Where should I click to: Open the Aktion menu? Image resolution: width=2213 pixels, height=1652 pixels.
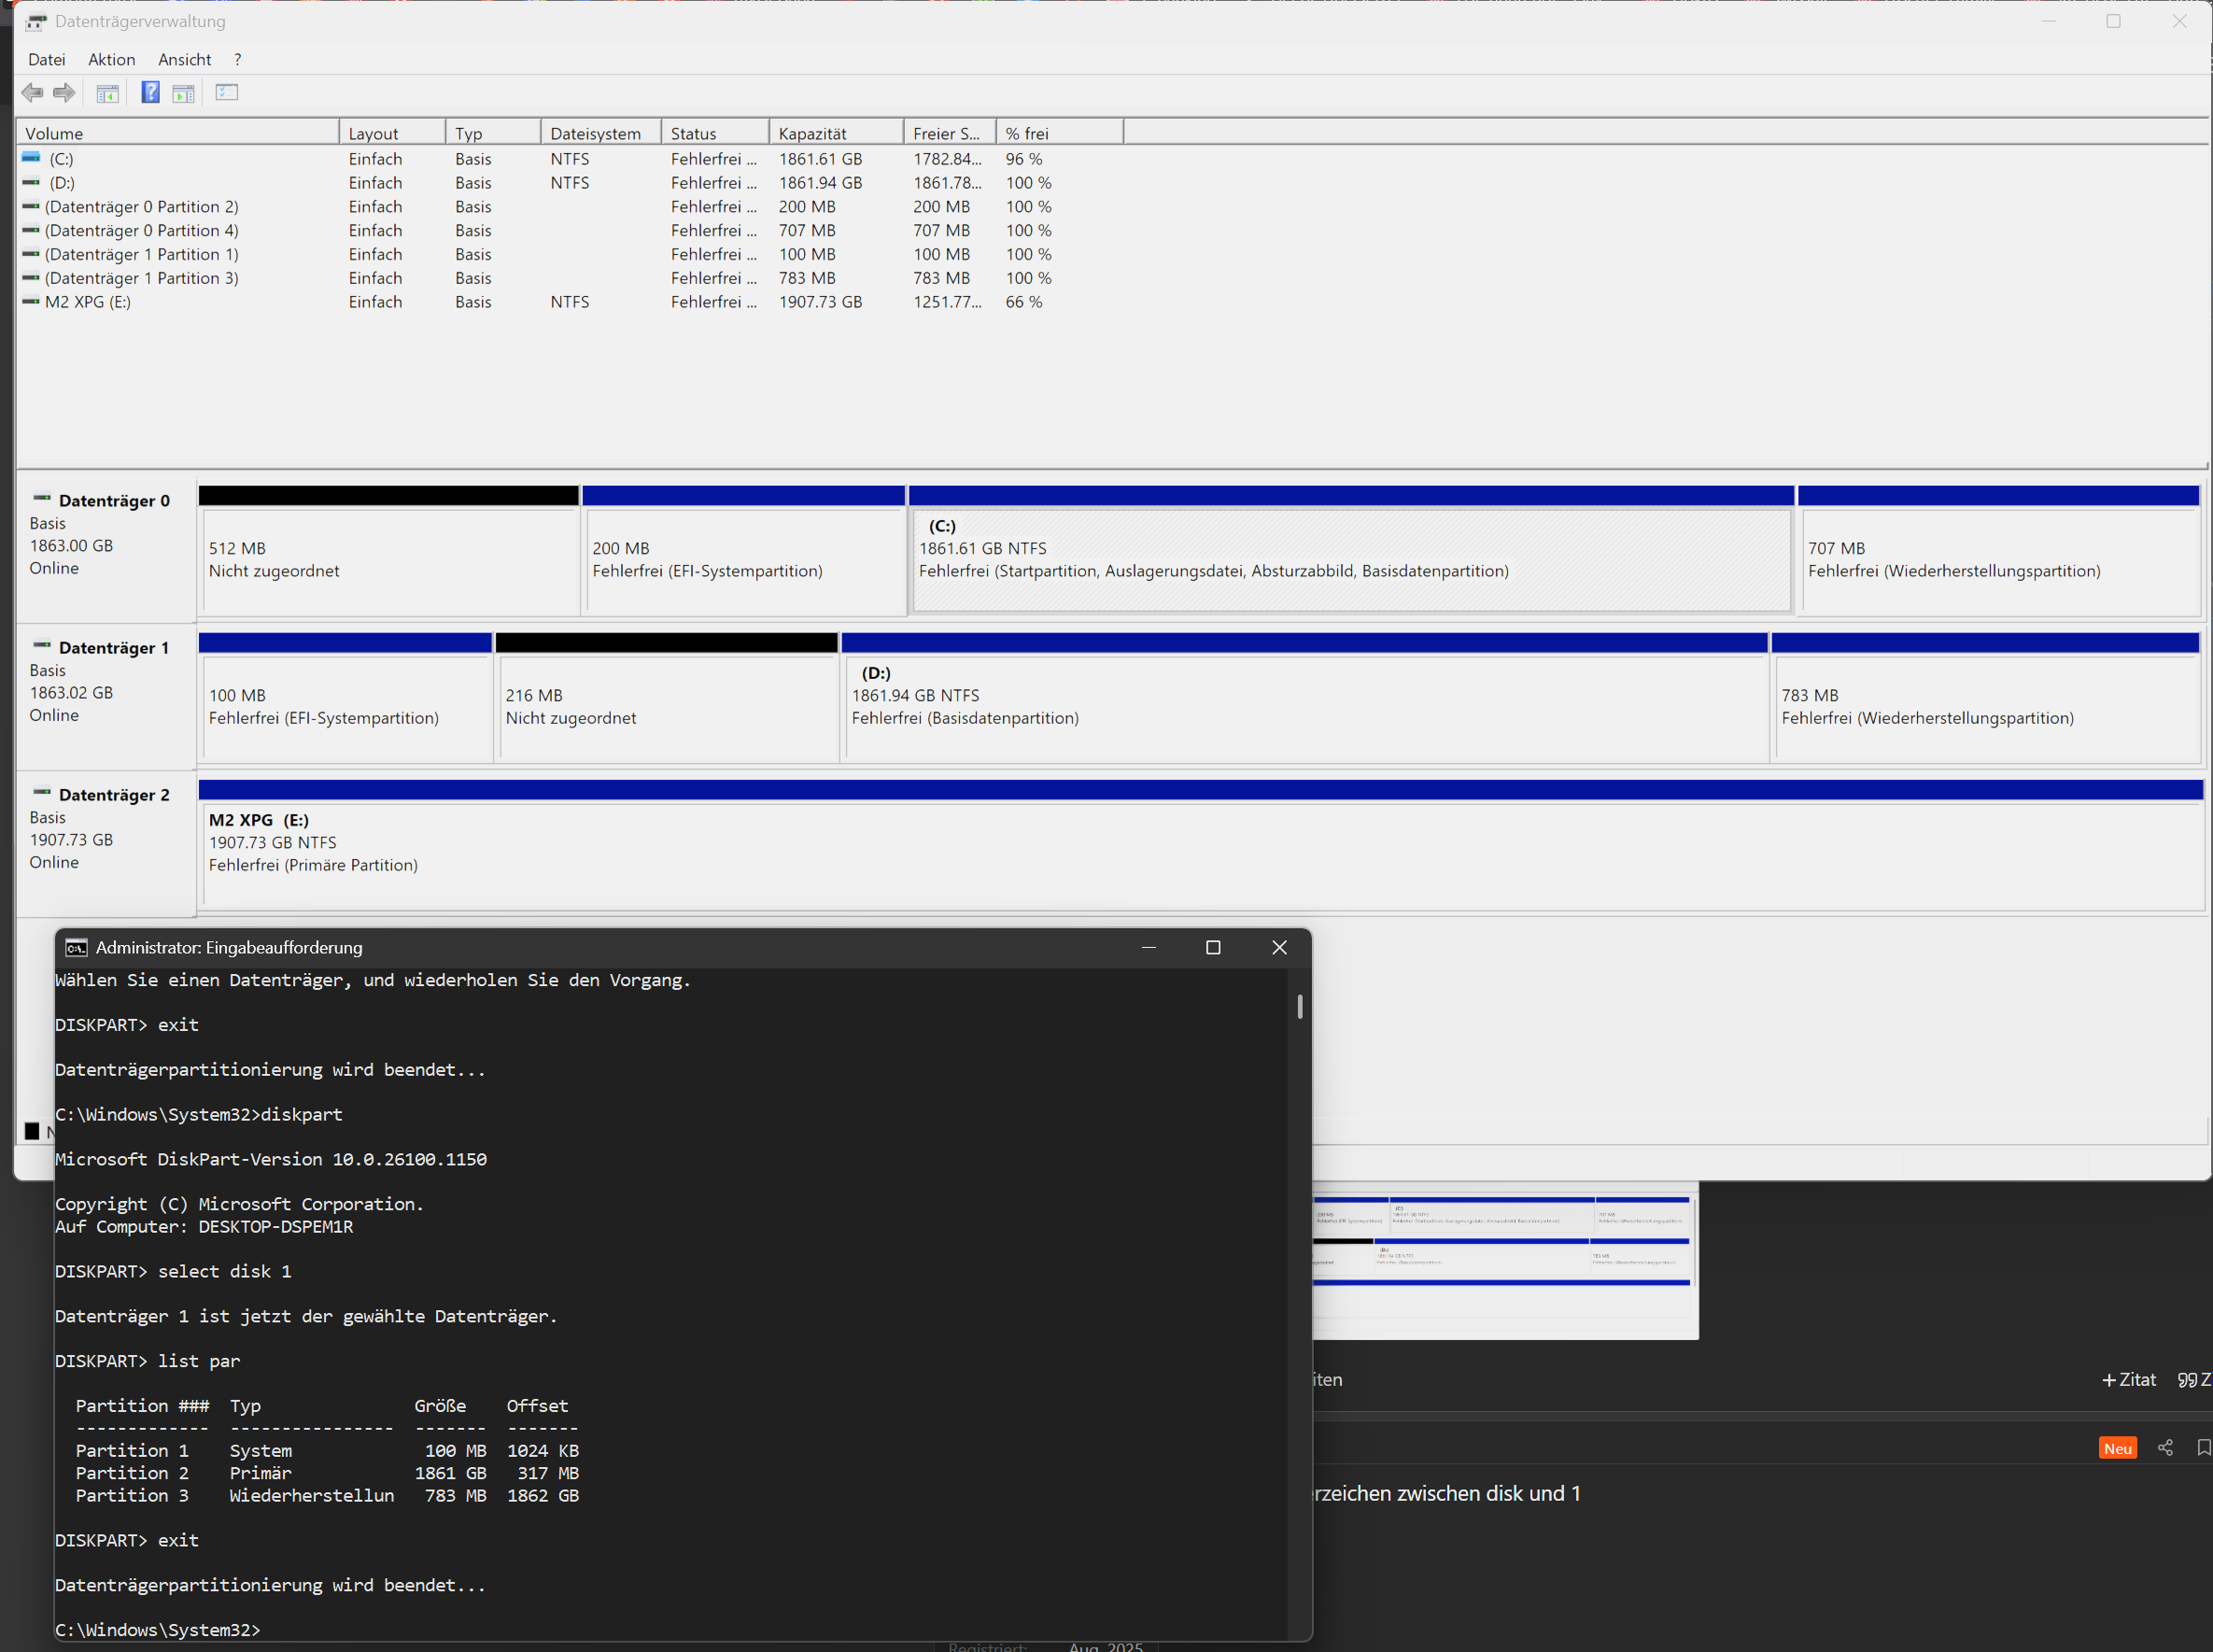coord(111,60)
